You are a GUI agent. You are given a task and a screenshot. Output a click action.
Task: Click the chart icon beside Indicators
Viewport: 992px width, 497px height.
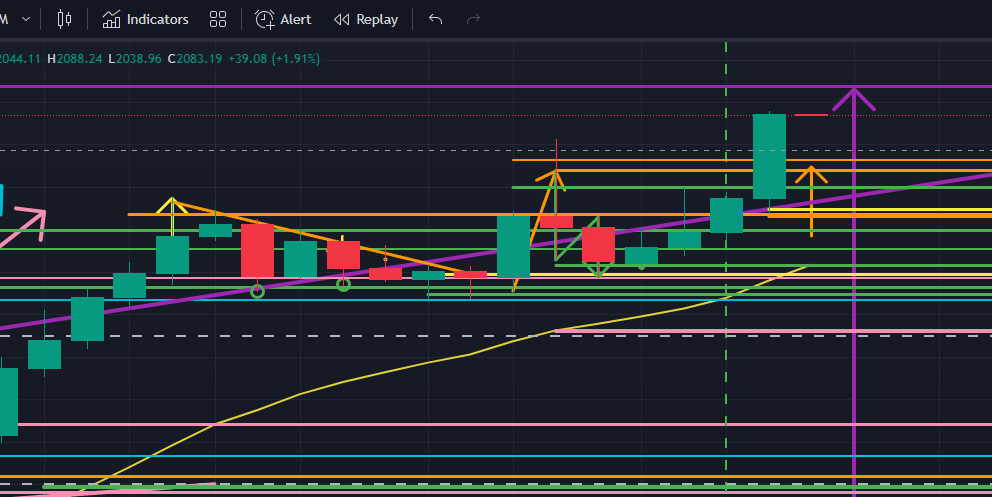(112, 19)
